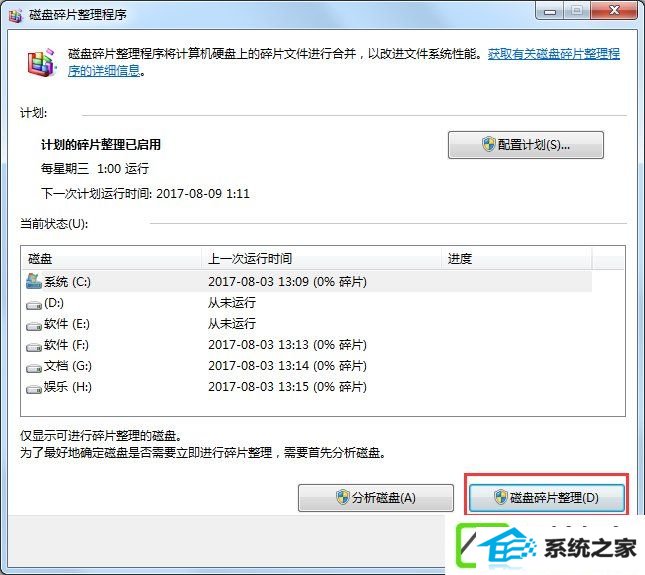Click the 配置计划(S)... button
This screenshot has height=575, width=645.
click(x=526, y=145)
